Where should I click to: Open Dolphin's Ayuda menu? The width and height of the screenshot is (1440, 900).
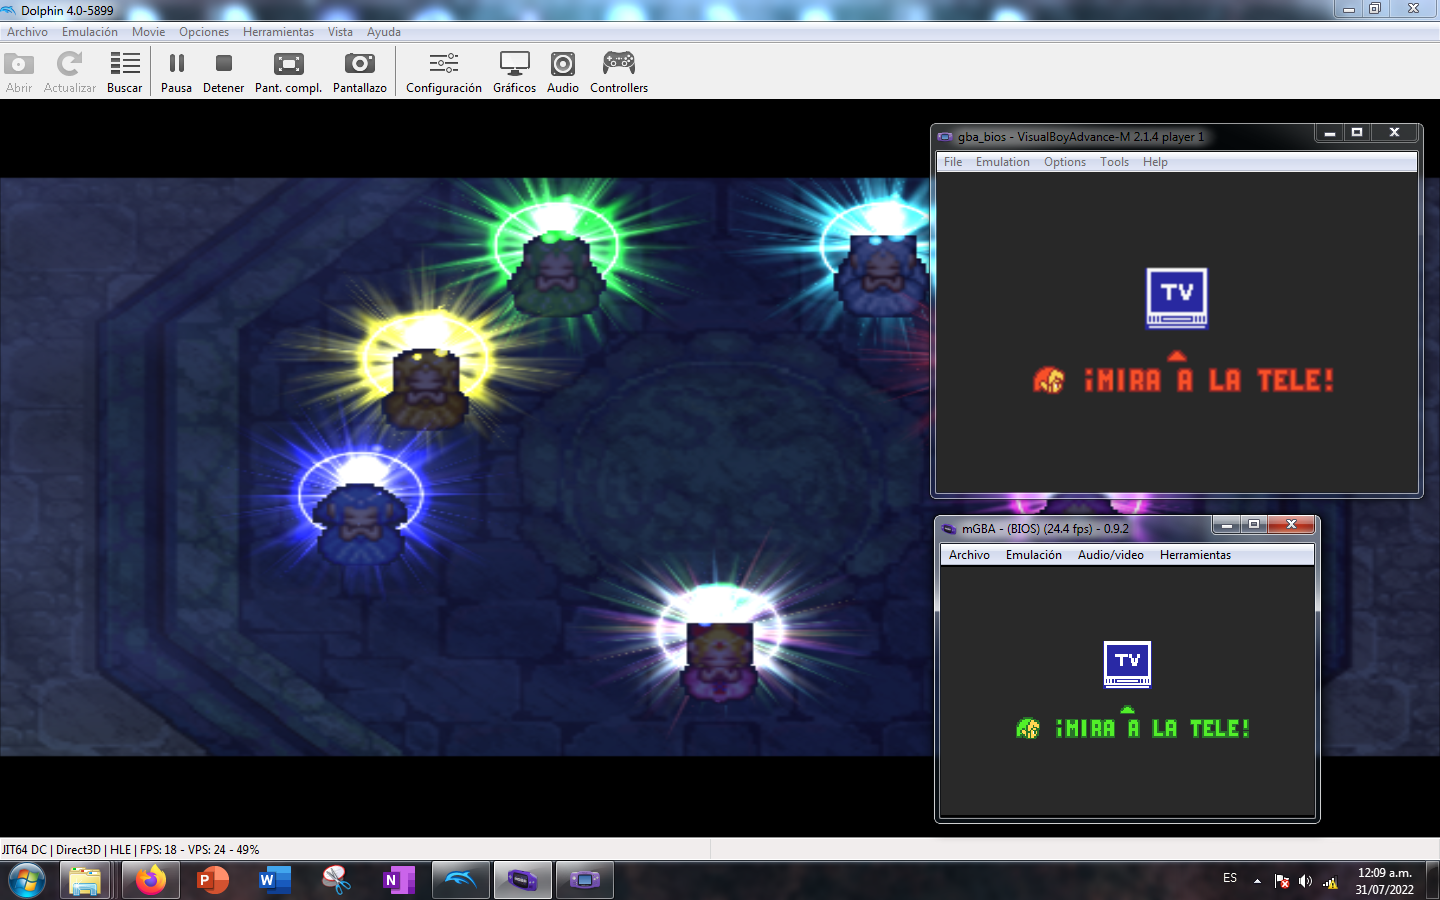[383, 32]
